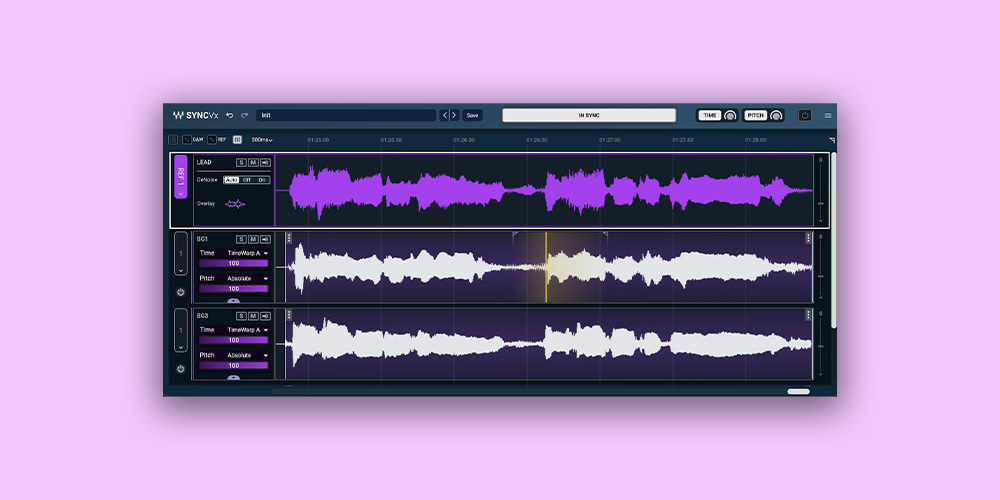This screenshot has width=1000, height=500.
Task: Toggle the main plugin power button
Action: [x=805, y=115]
